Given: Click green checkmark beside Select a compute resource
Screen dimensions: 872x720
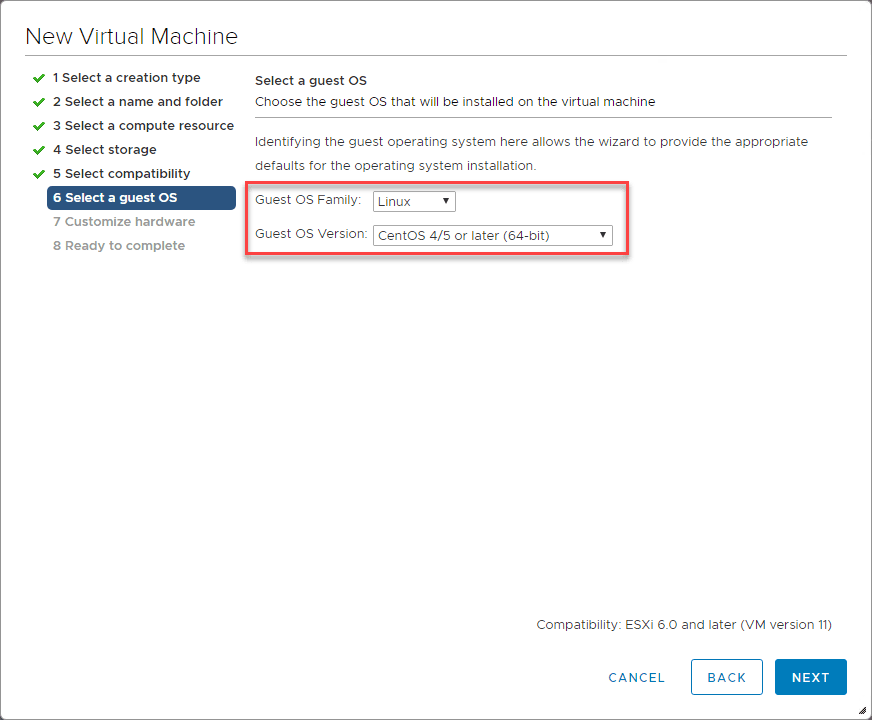Looking at the screenshot, I should coord(38,126).
